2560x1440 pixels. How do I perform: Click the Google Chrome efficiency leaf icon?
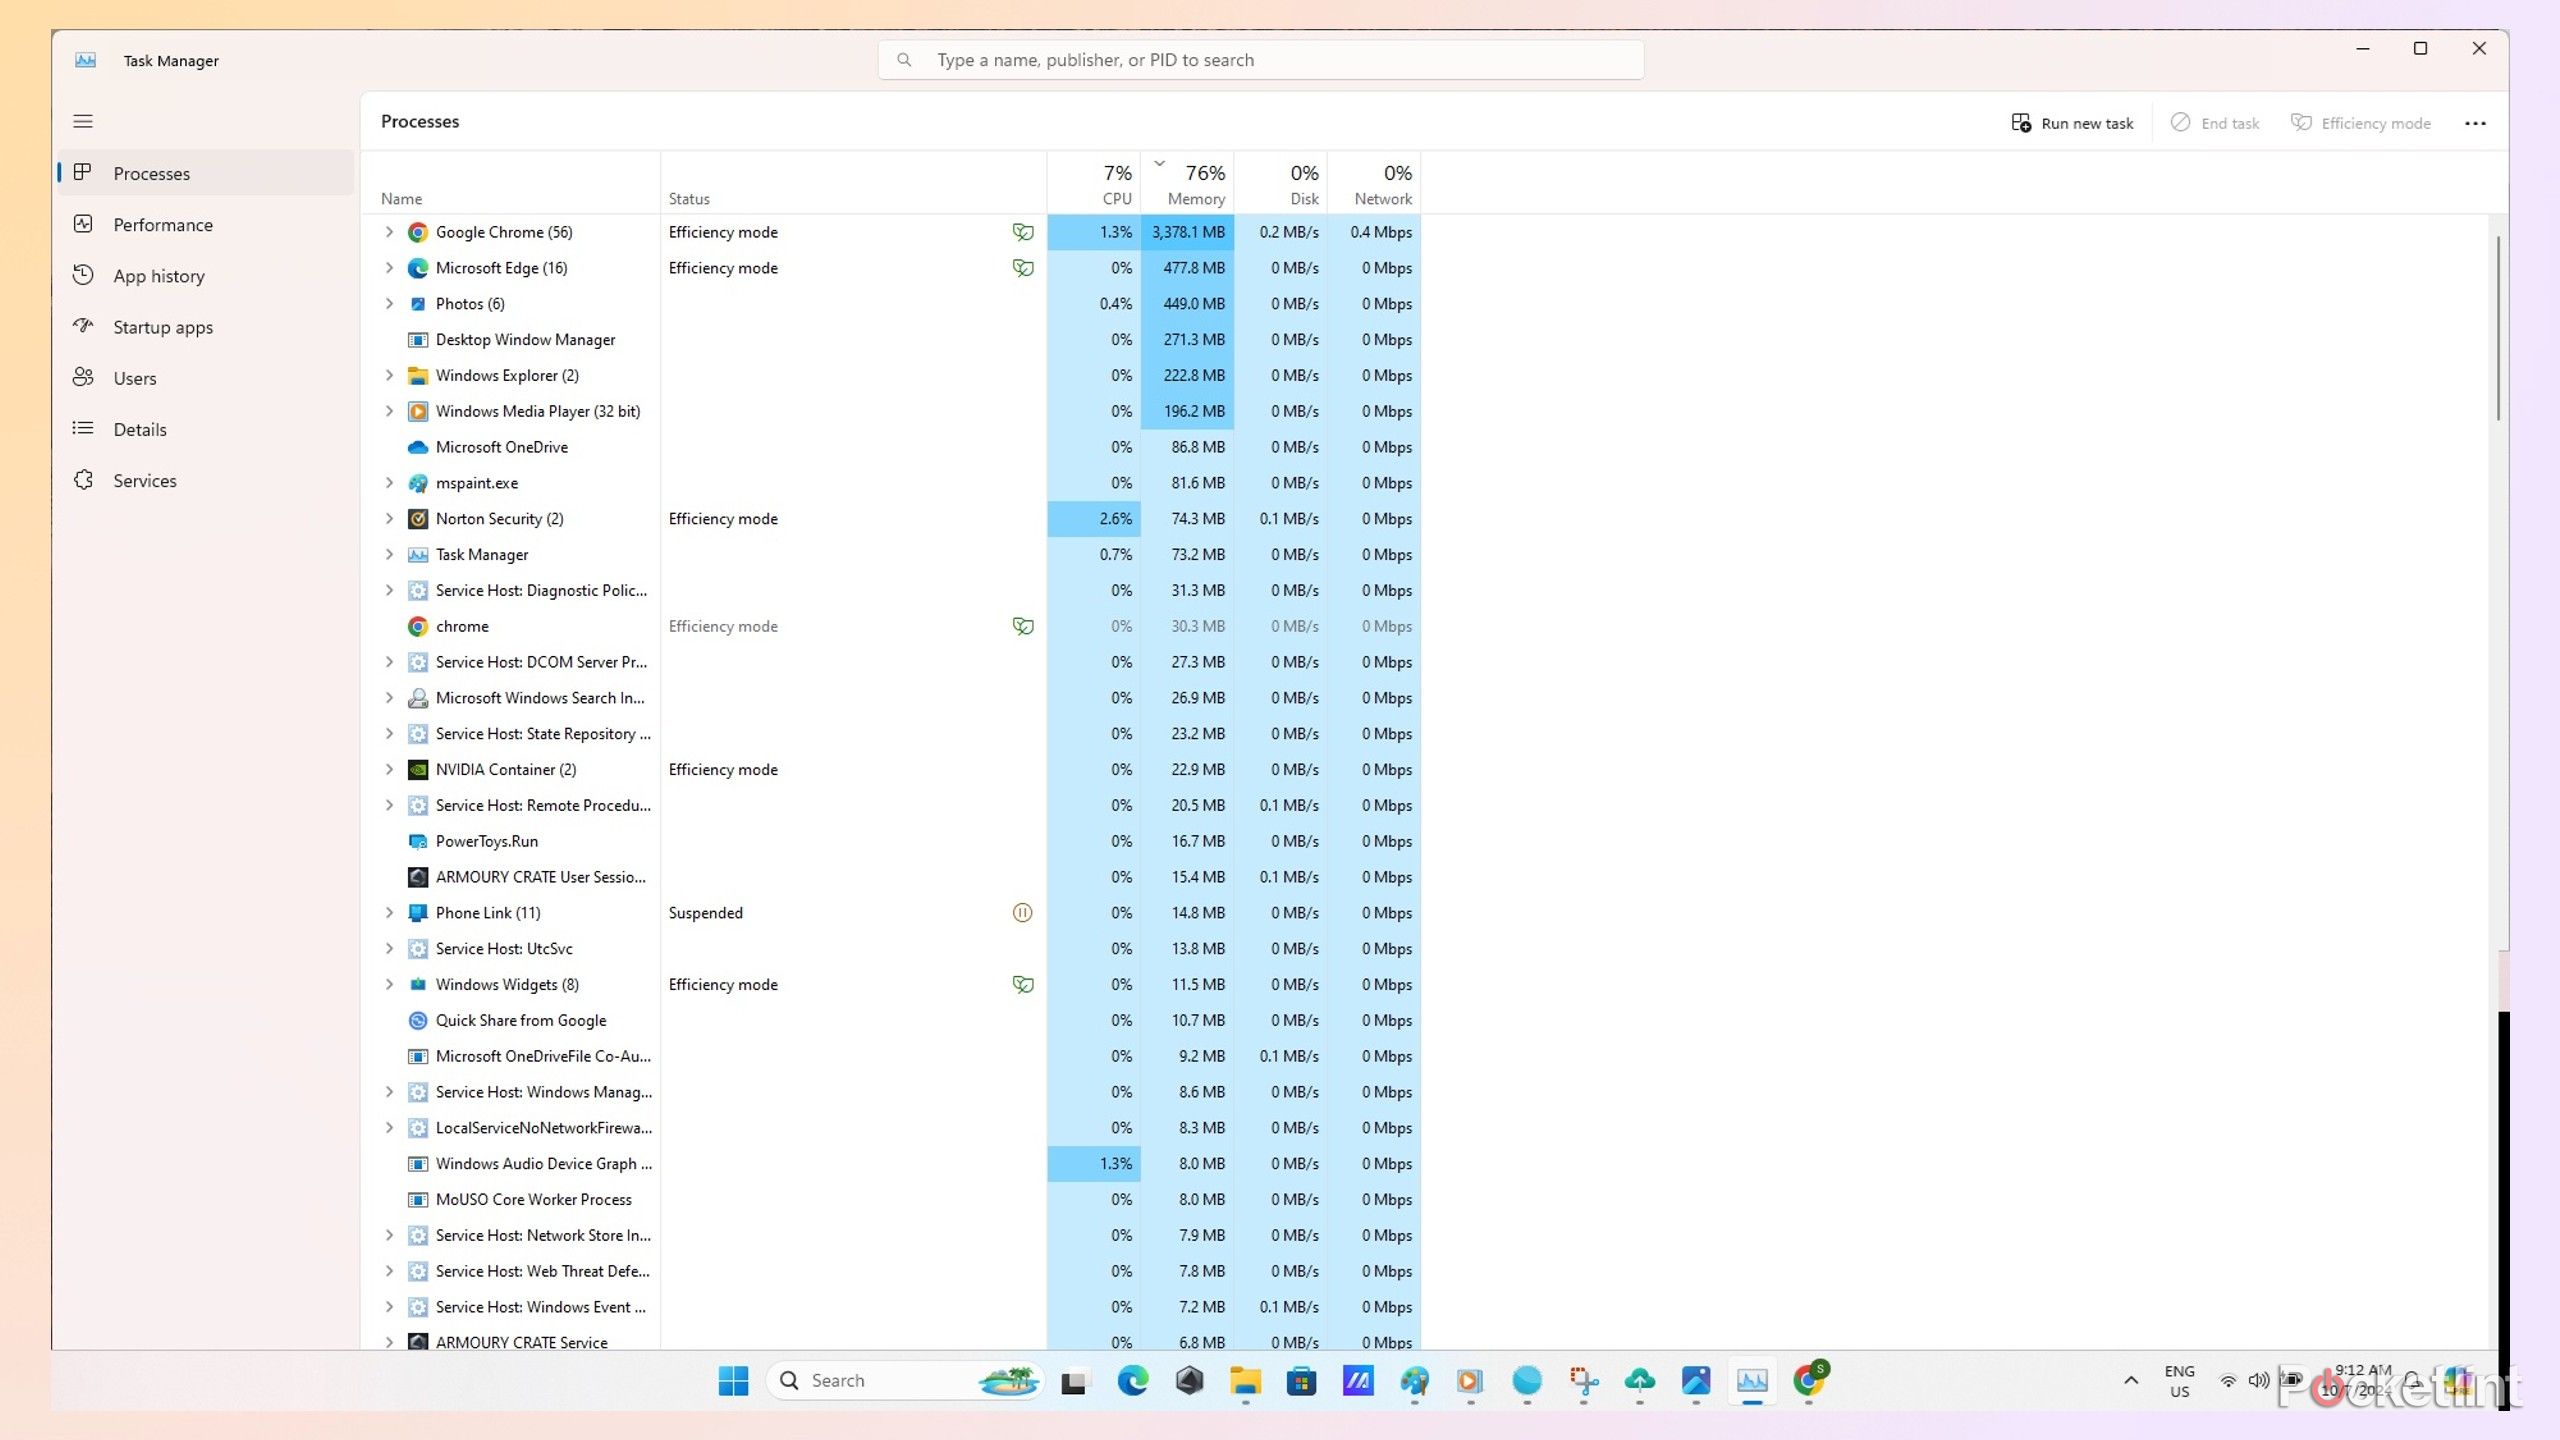point(1022,232)
